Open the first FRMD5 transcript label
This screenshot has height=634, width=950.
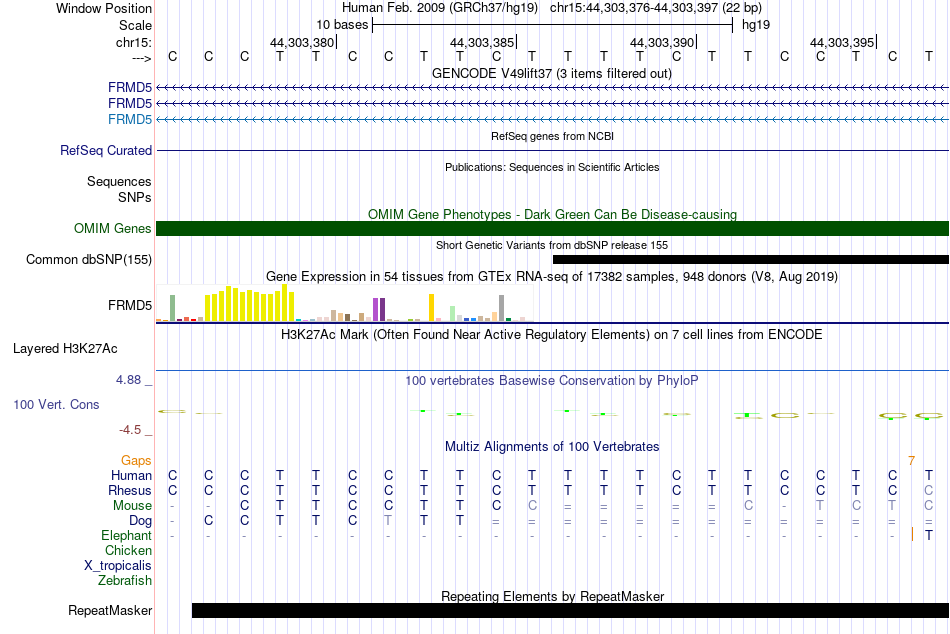[130, 88]
